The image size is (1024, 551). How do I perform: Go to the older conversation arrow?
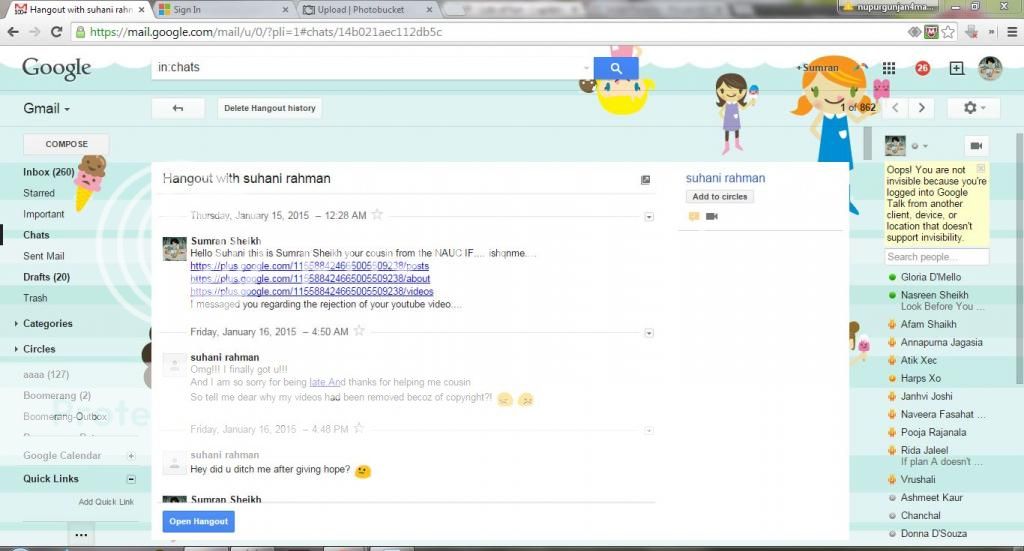pos(922,108)
